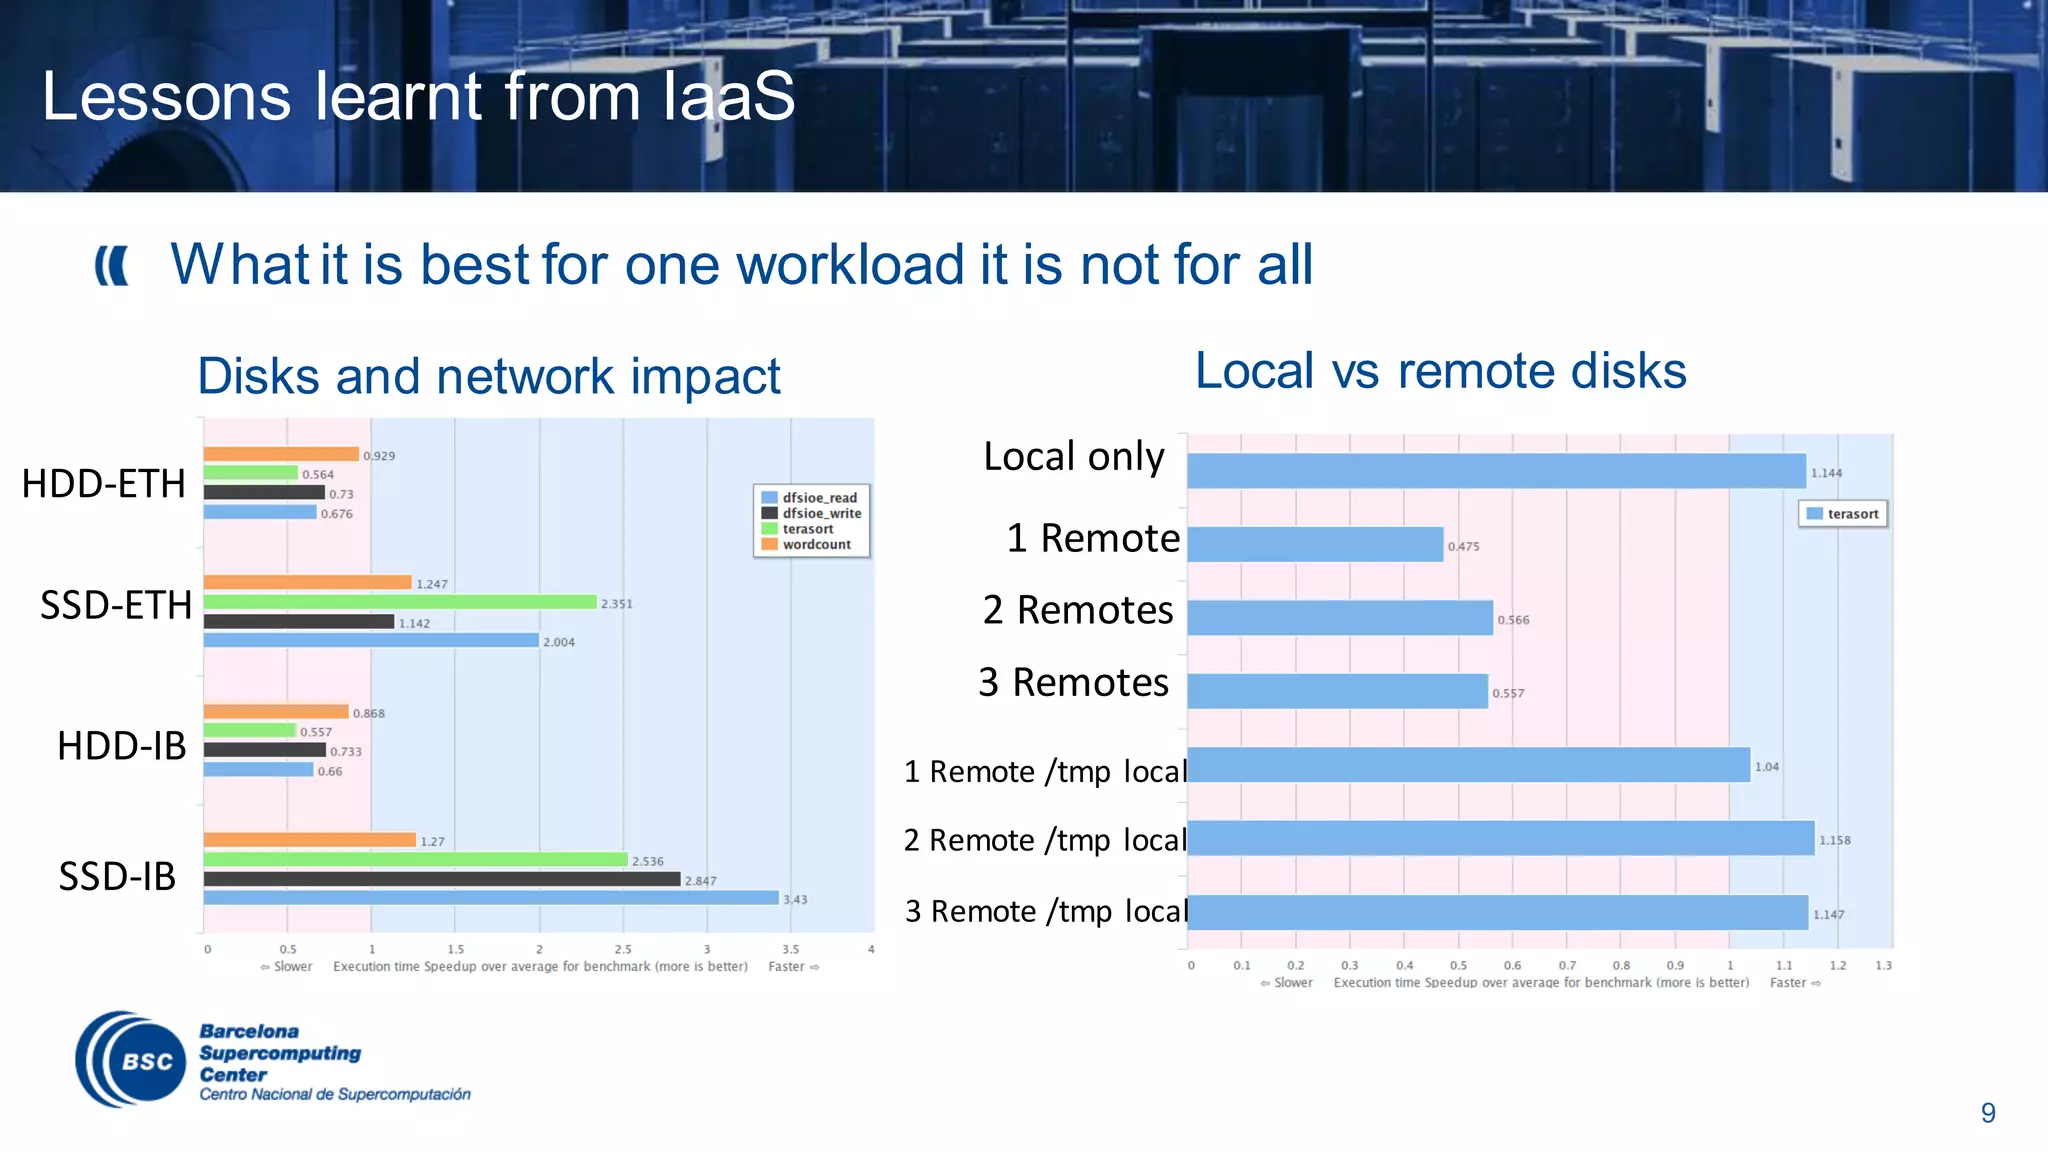Click the HDD-ETH wordcount bar labeled 0.929
The height and width of the screenshot is (1152, 2048).
tap(281, 455)
